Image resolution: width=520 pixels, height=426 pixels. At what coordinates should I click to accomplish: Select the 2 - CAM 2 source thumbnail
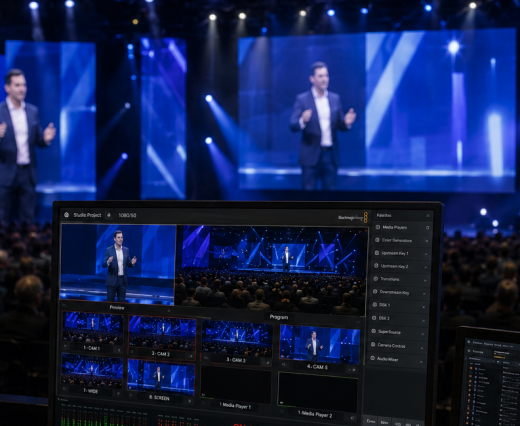(162, 333)
